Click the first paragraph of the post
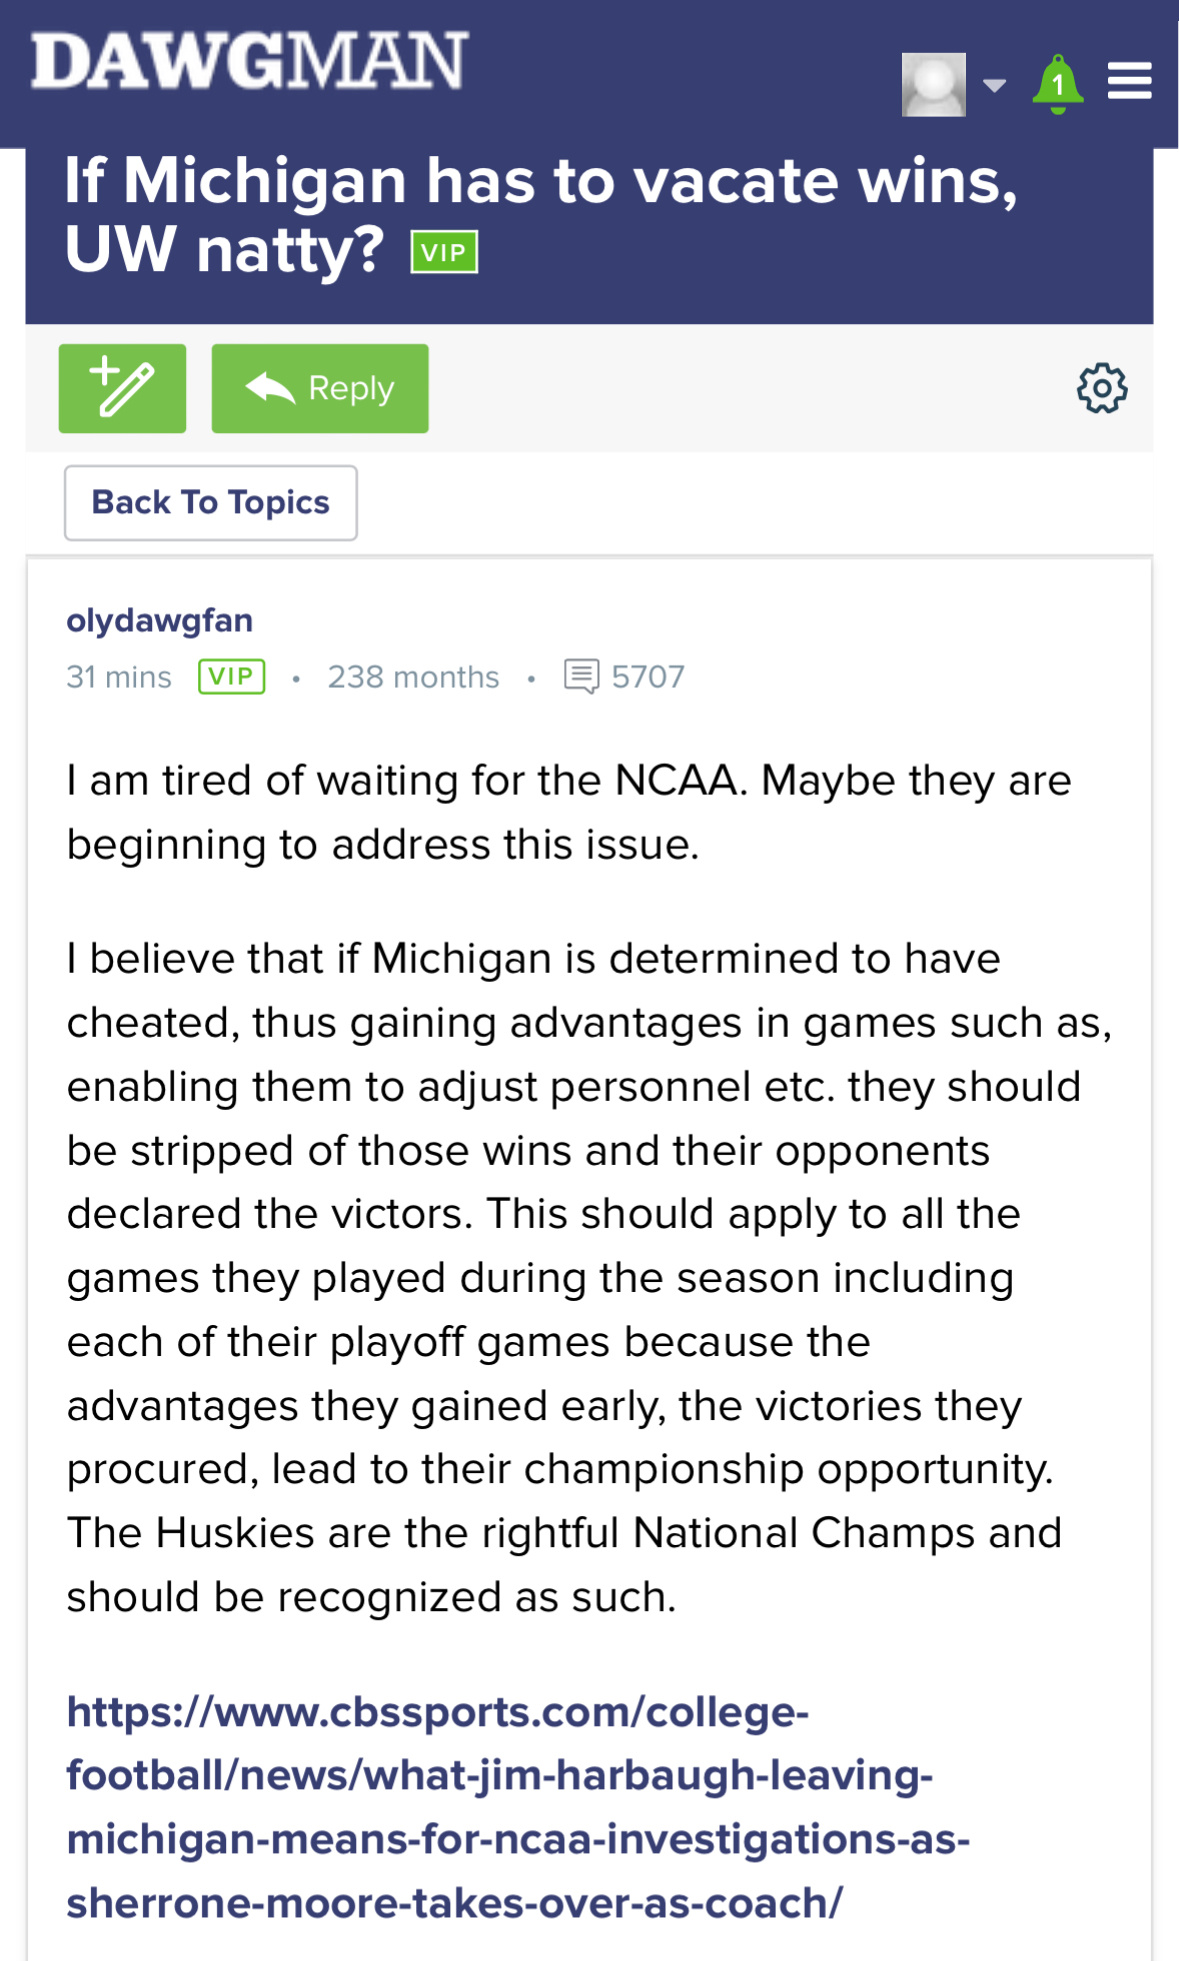The width and height of the screenshot is (1179, 1961). click(568, 812)
